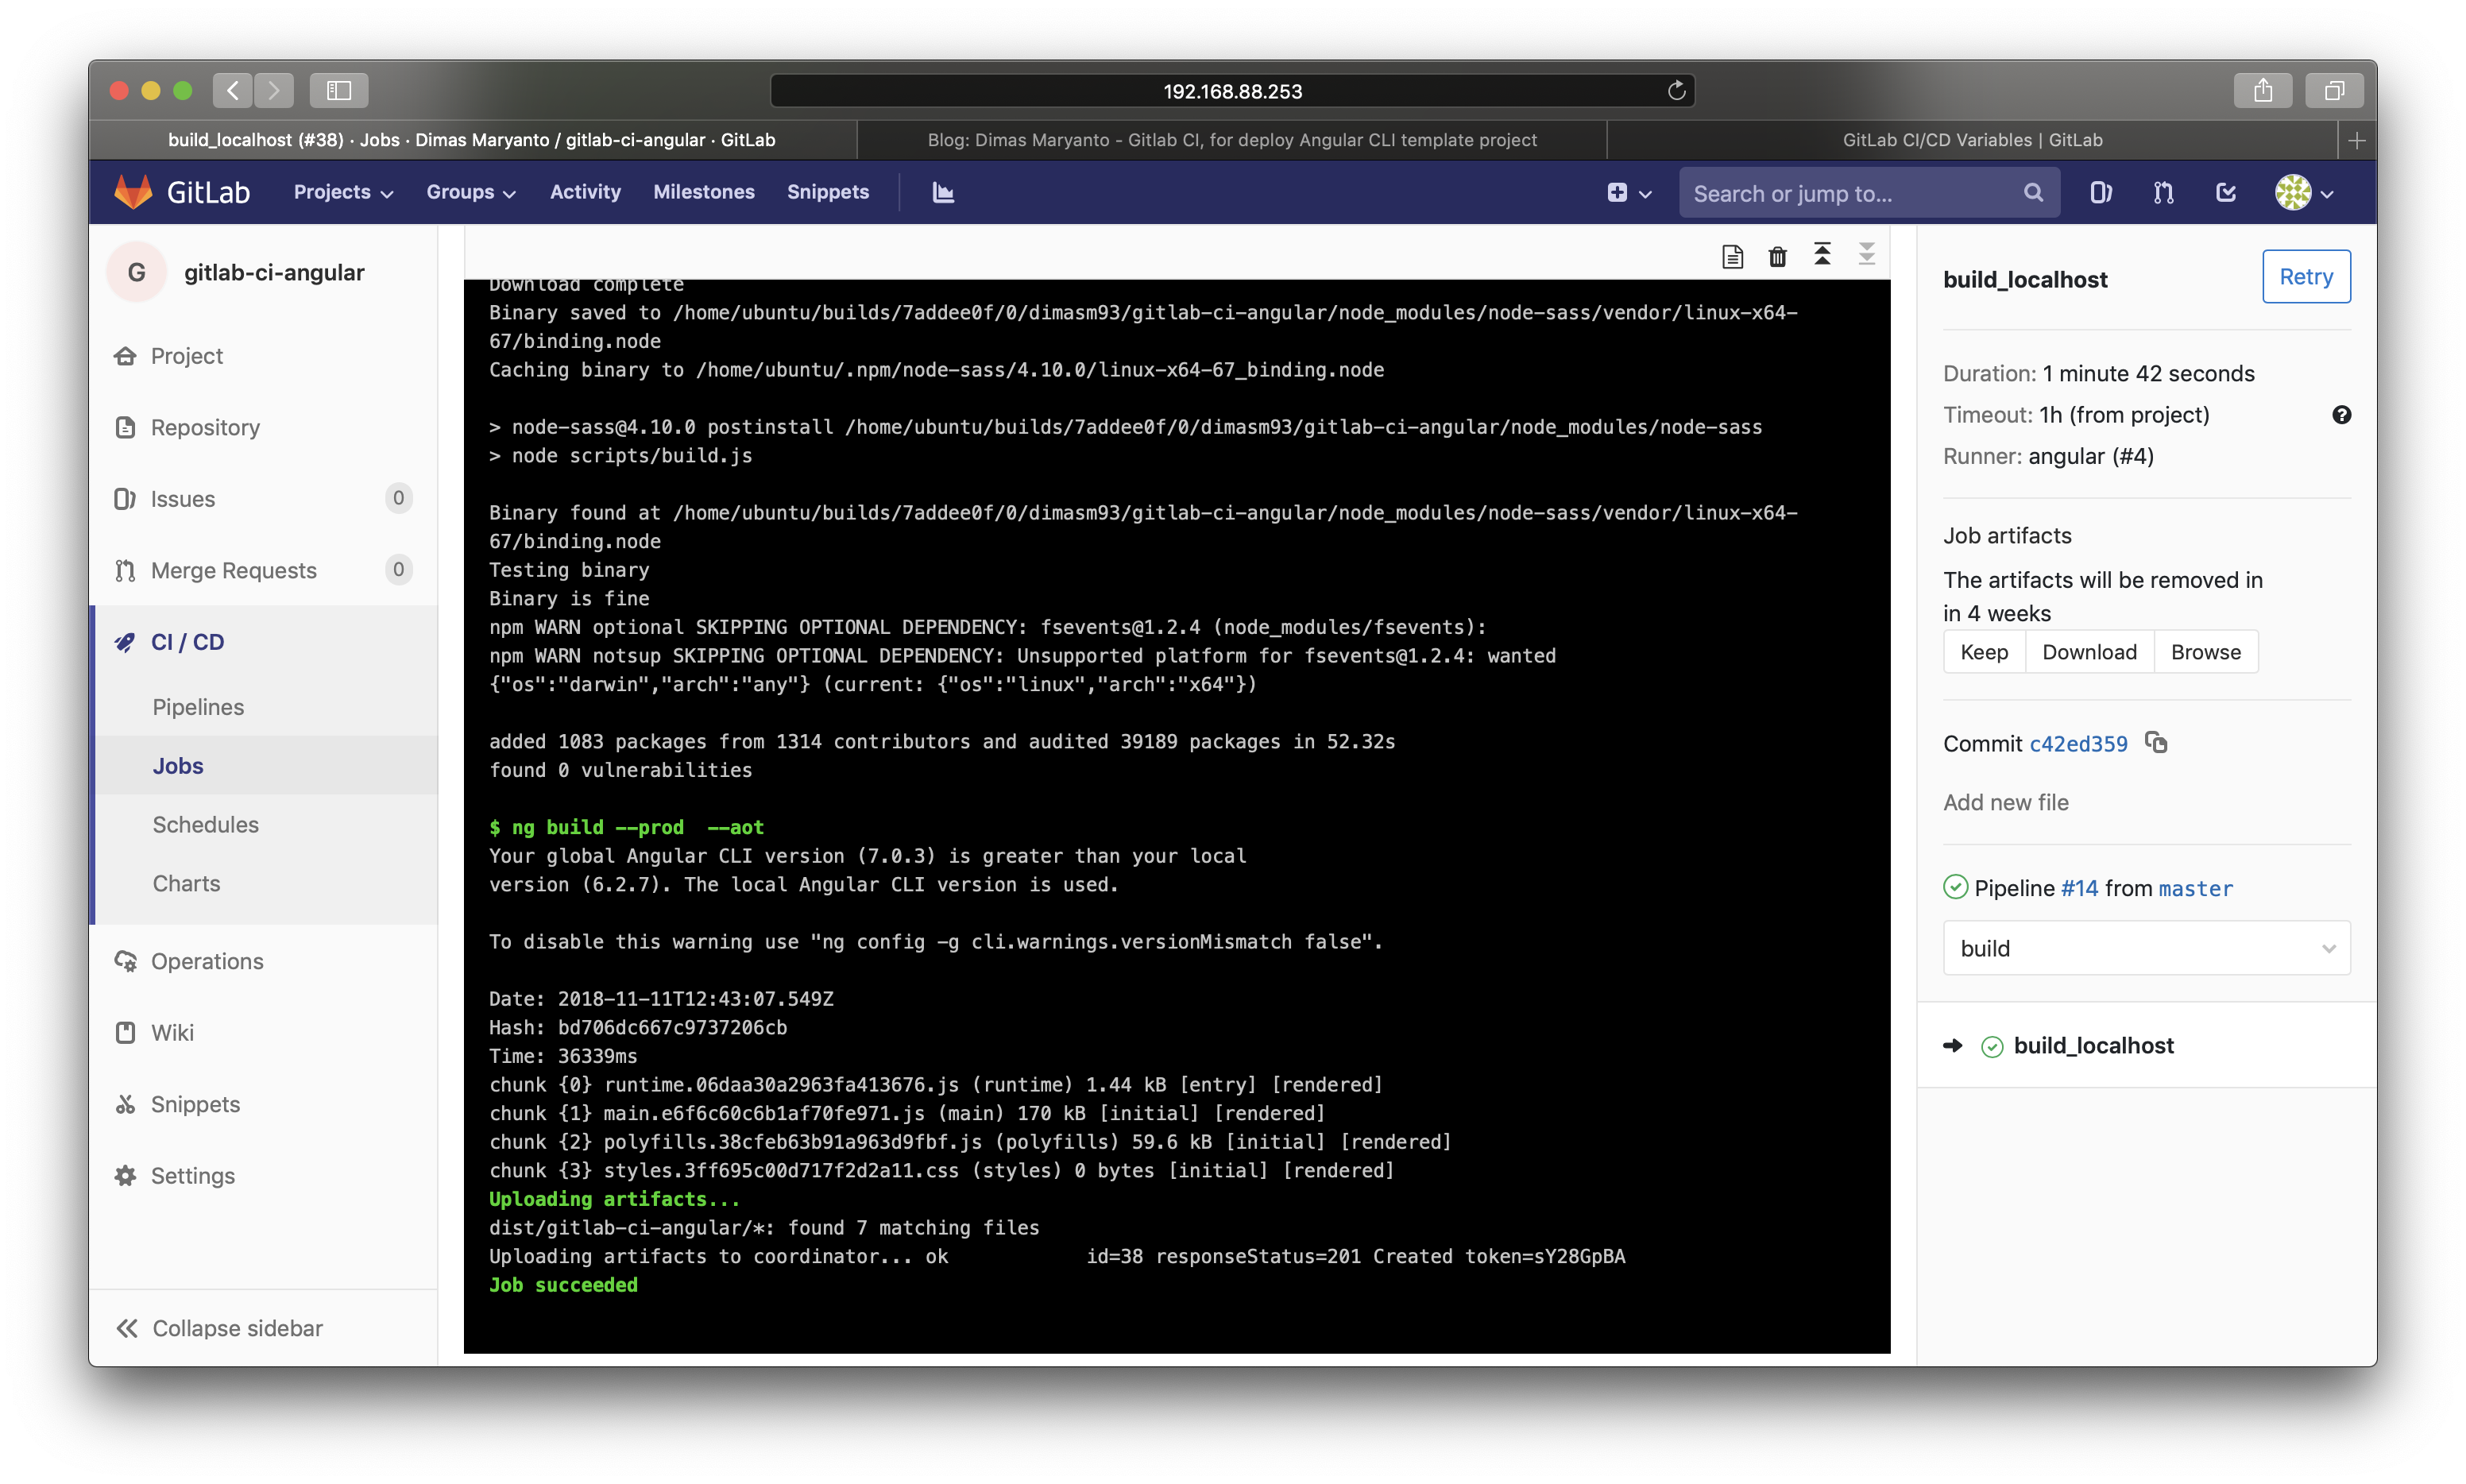
Task: Erase the job log with trash icon
Action: pos(1777,257)
